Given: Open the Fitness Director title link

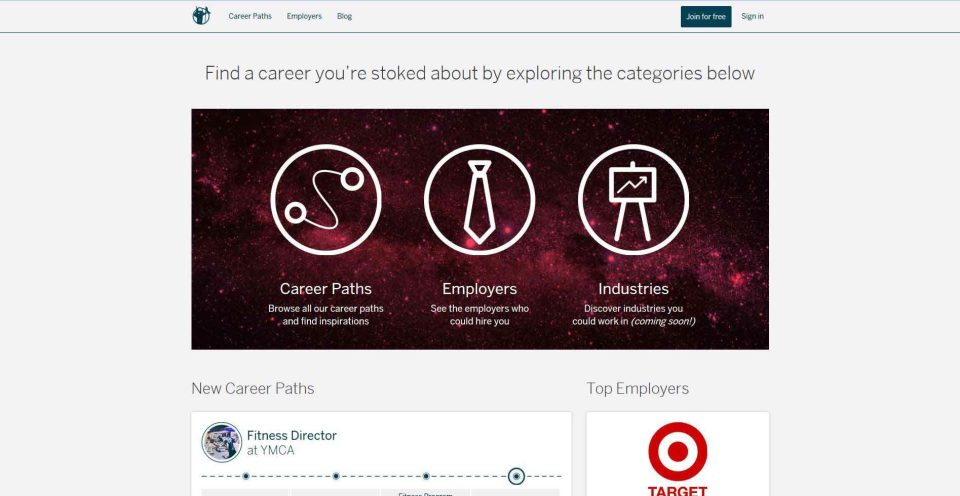Looking at the screenshot, I should pos(292,435).
